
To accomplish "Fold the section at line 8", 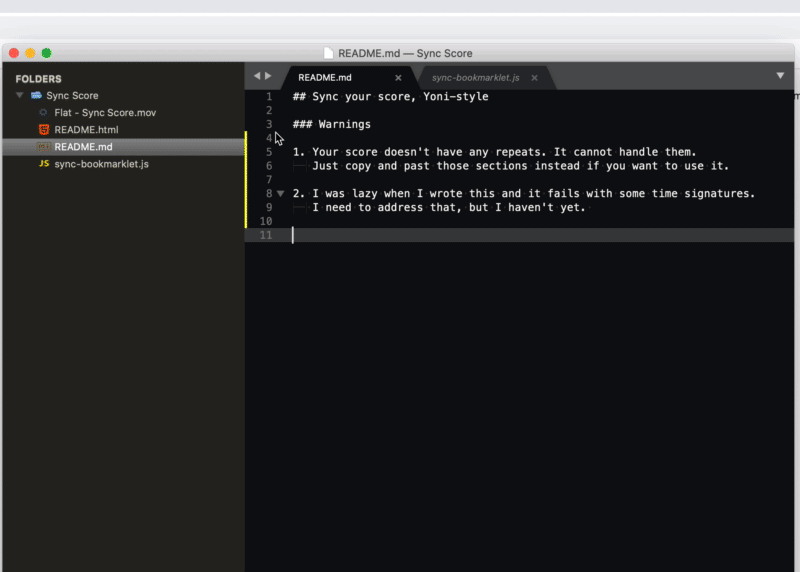I will (281, 193).
